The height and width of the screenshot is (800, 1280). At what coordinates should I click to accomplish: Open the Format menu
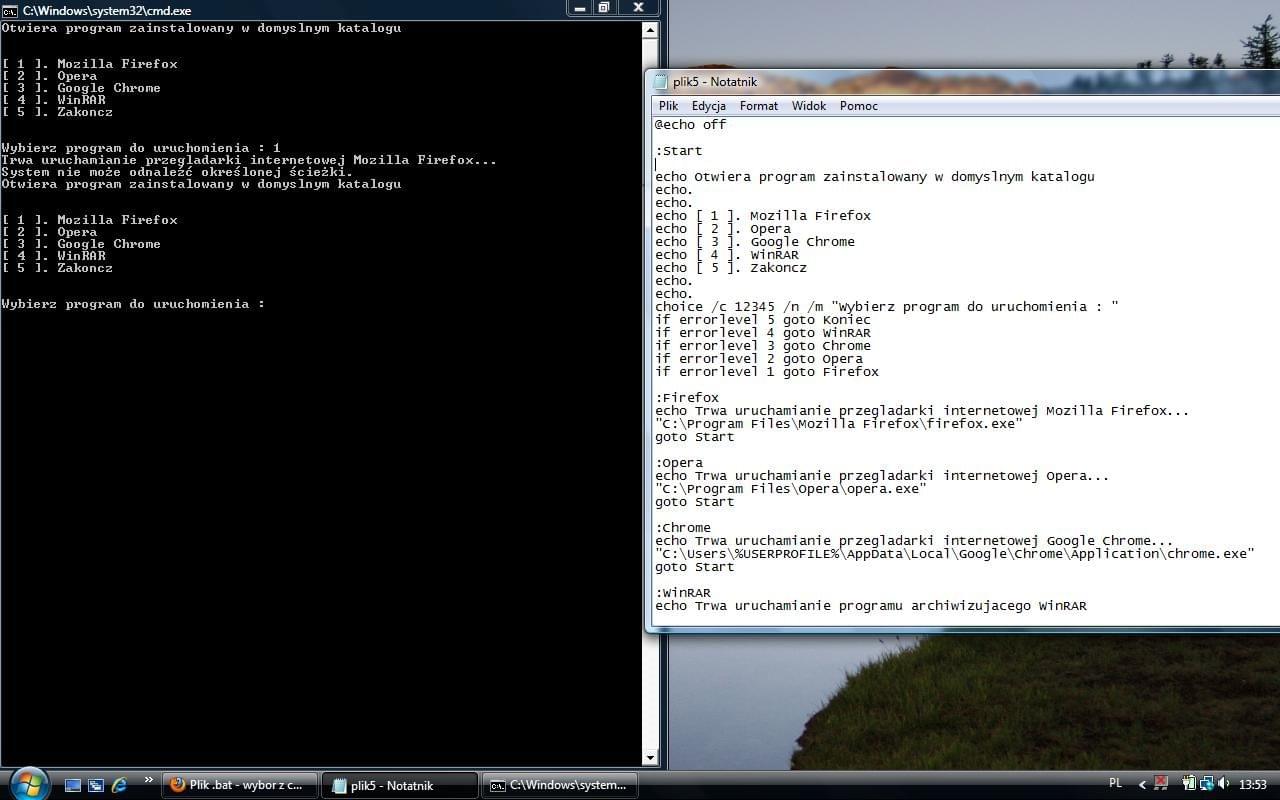tap(759, 106)
